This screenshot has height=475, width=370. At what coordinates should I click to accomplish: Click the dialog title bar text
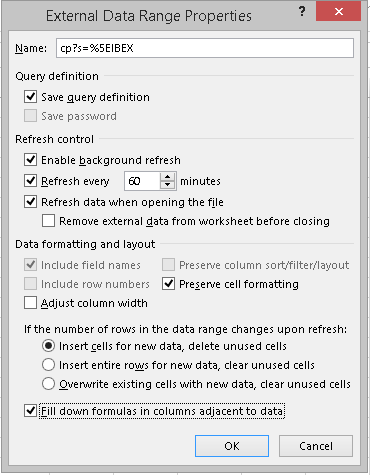pos(149,16)
